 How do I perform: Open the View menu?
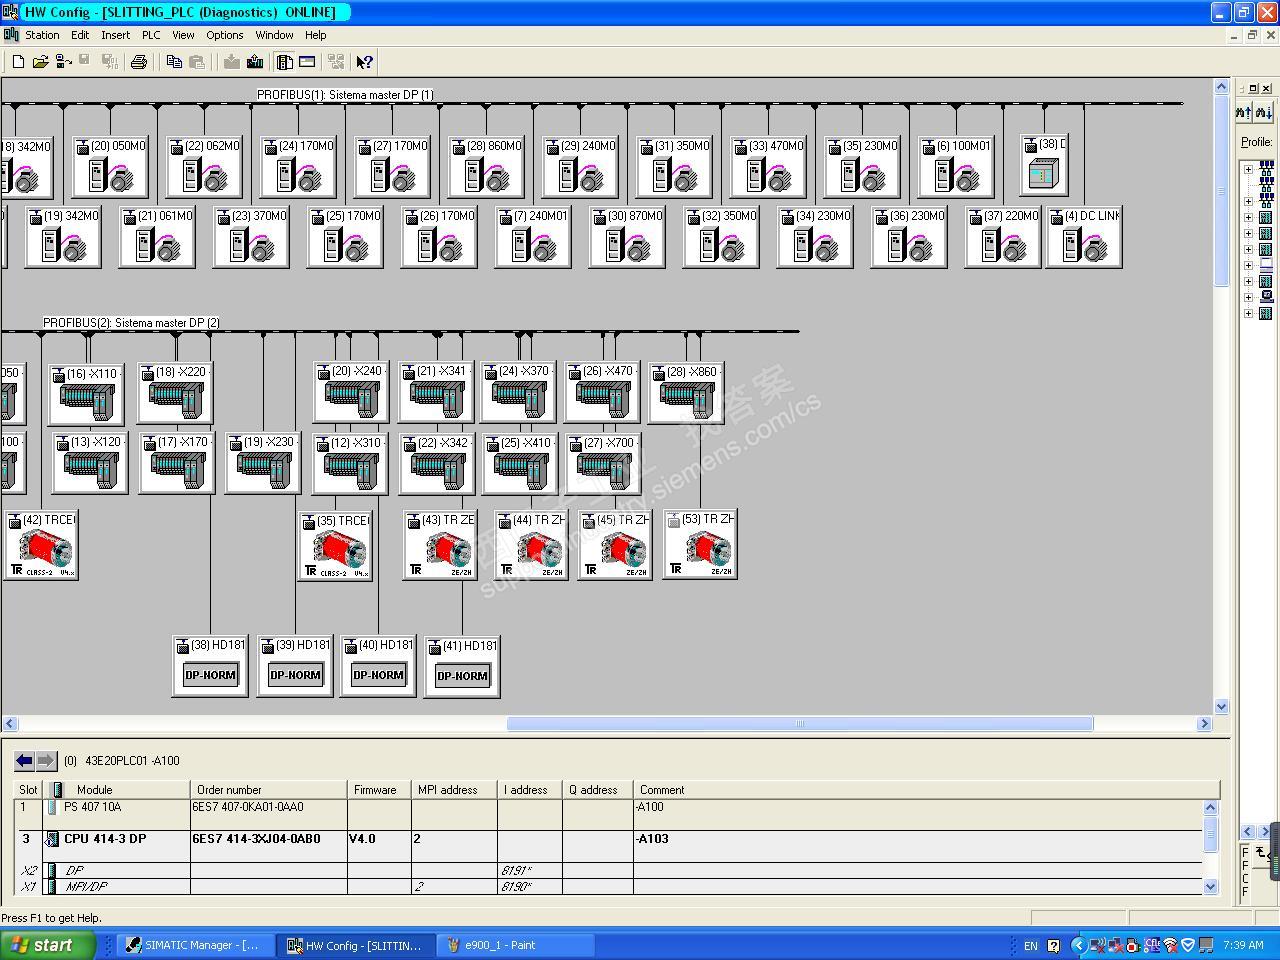point(183,35)
